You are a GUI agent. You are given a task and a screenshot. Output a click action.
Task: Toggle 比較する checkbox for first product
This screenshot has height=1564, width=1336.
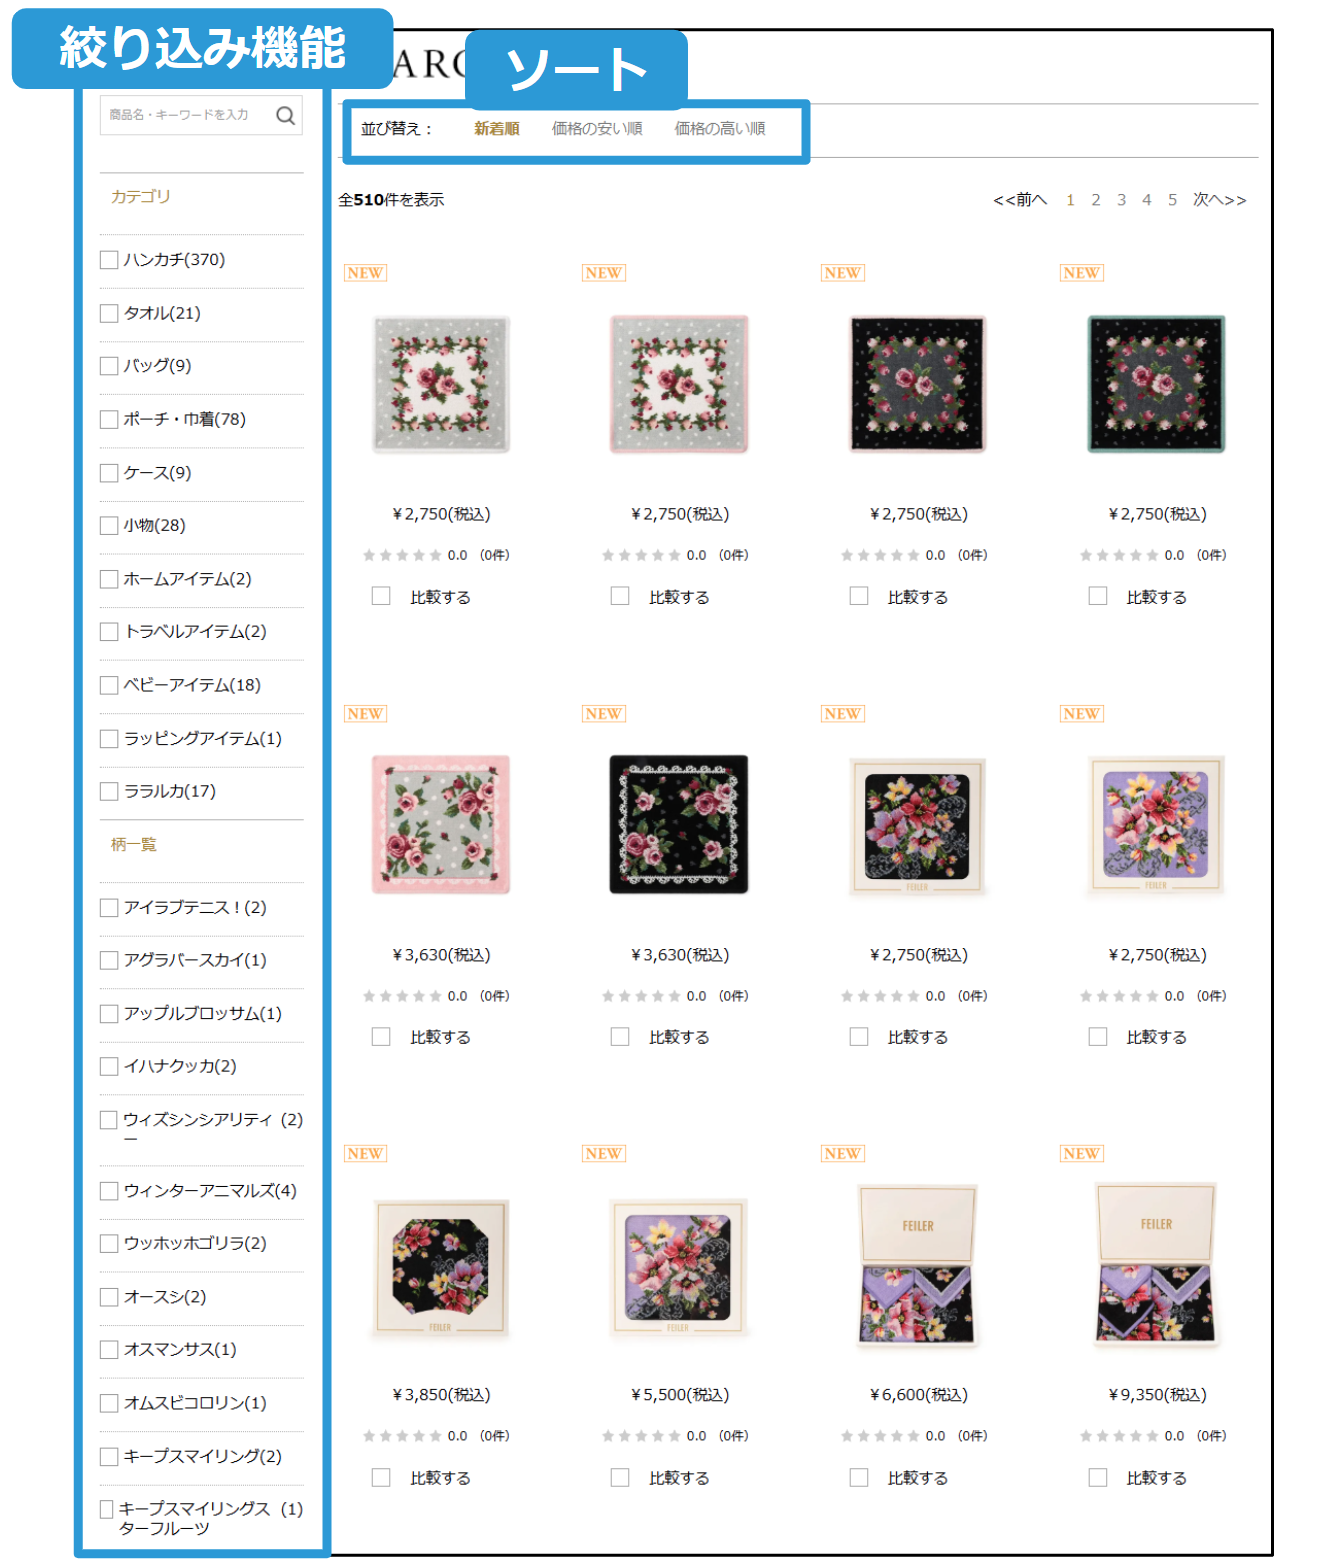pos(381,596)
